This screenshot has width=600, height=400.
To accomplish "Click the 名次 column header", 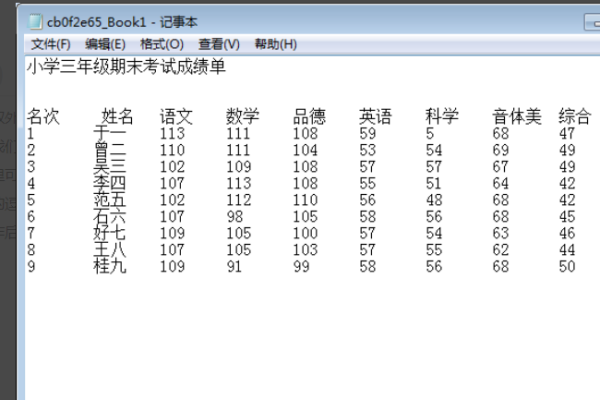I will 43,116.
